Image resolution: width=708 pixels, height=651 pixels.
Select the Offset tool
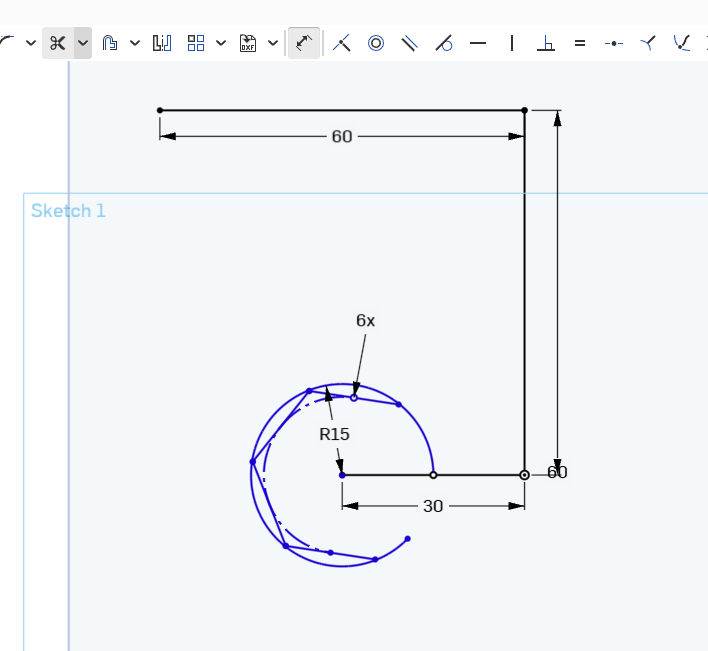click(x=110, y=43)
